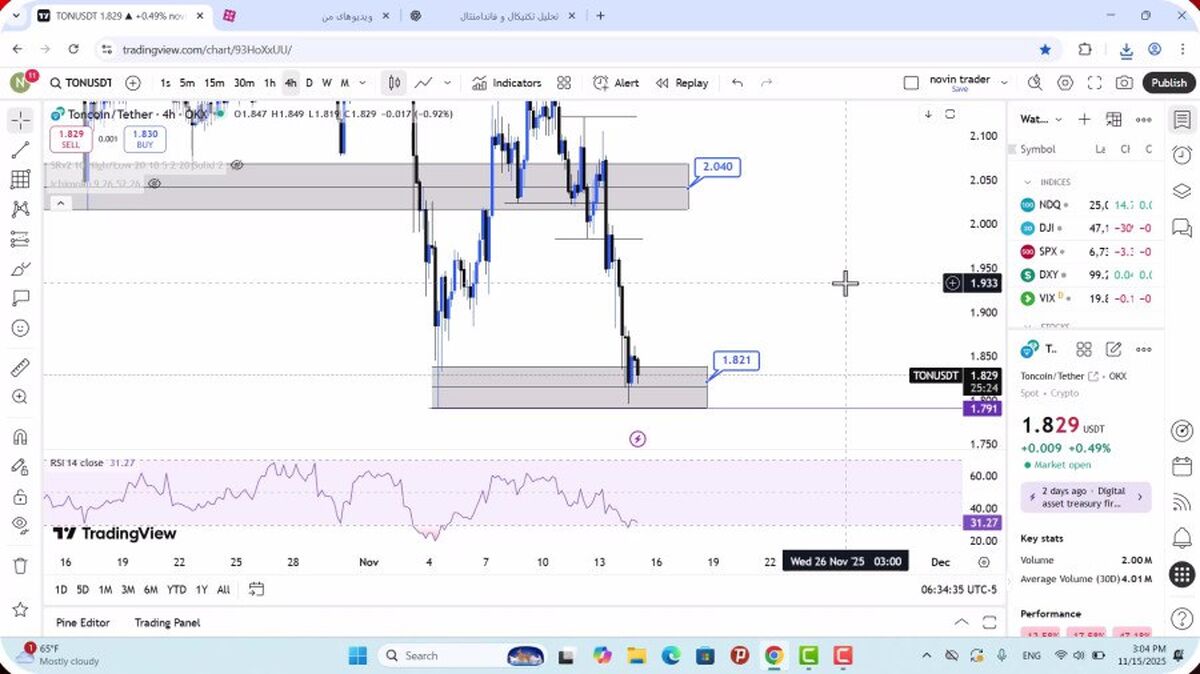Collapse the INDICES watchlist section

pyautogui.click(x=1027, y=182)
